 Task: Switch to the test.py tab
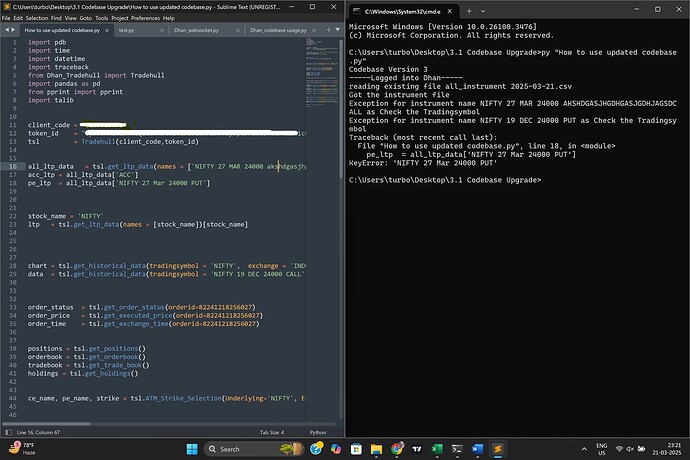click(x=127, y=30)
